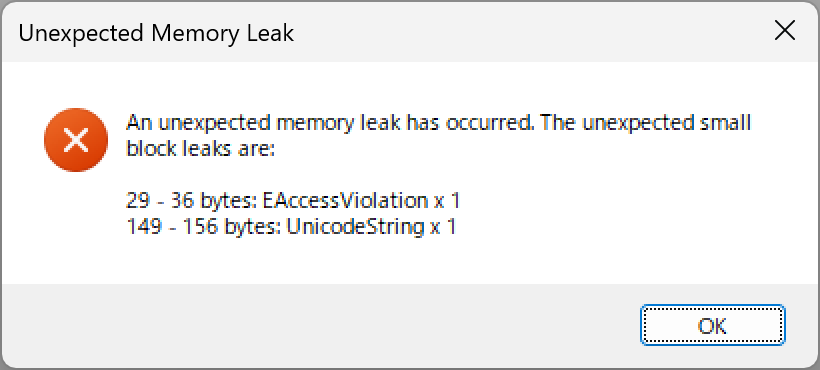Click the 'block leaks are:' line
The image size is (820, 370).
click(200, 149)
